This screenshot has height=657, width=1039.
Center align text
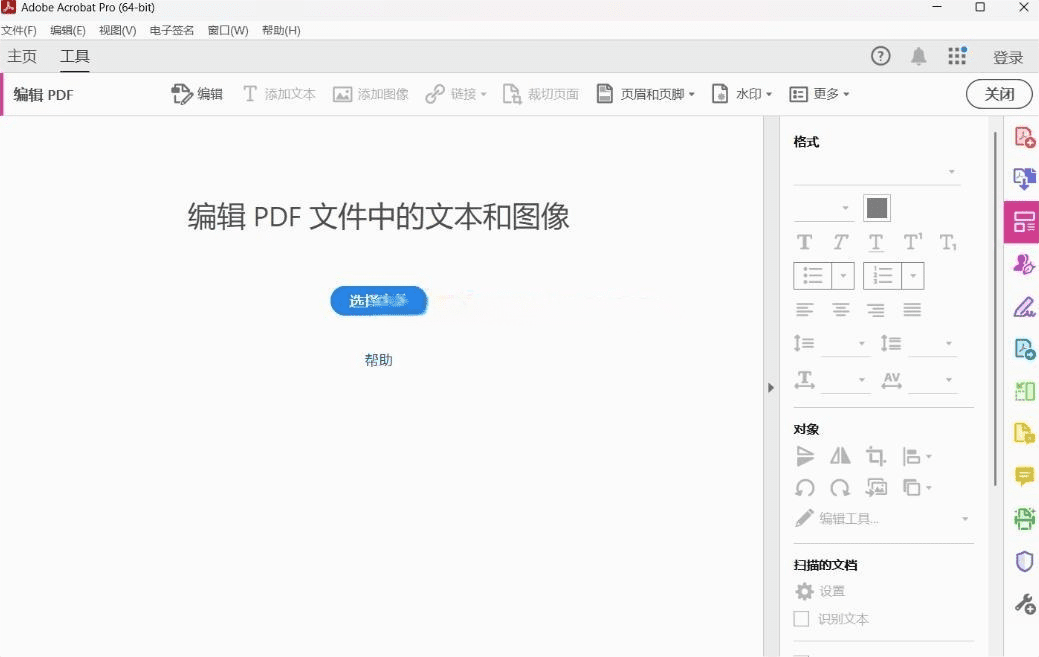click(x=840, y=309)
